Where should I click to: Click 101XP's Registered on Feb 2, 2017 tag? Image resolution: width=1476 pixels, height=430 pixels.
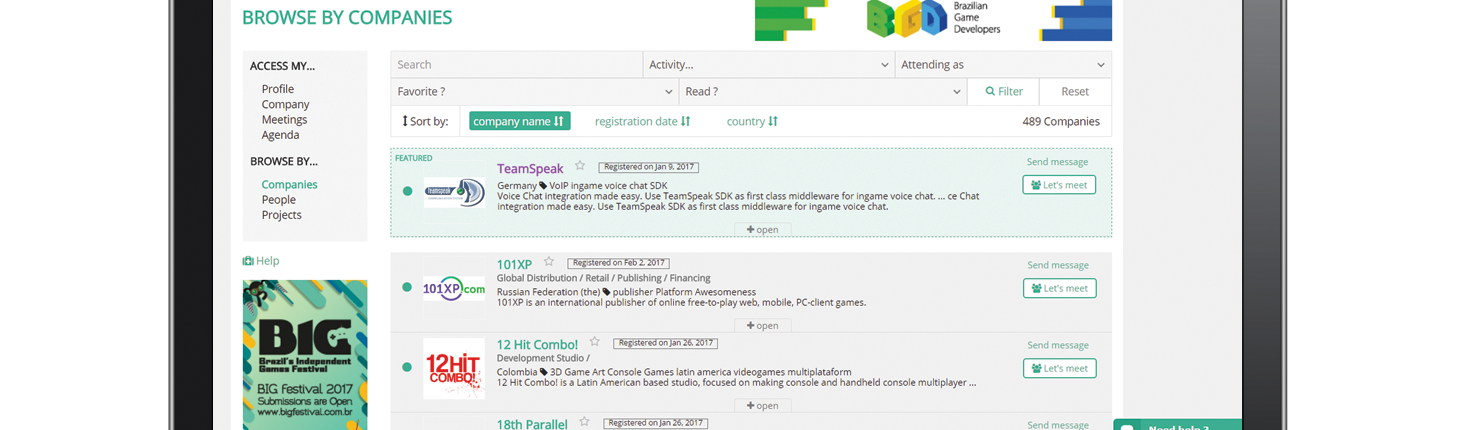[x=617, y=263]
